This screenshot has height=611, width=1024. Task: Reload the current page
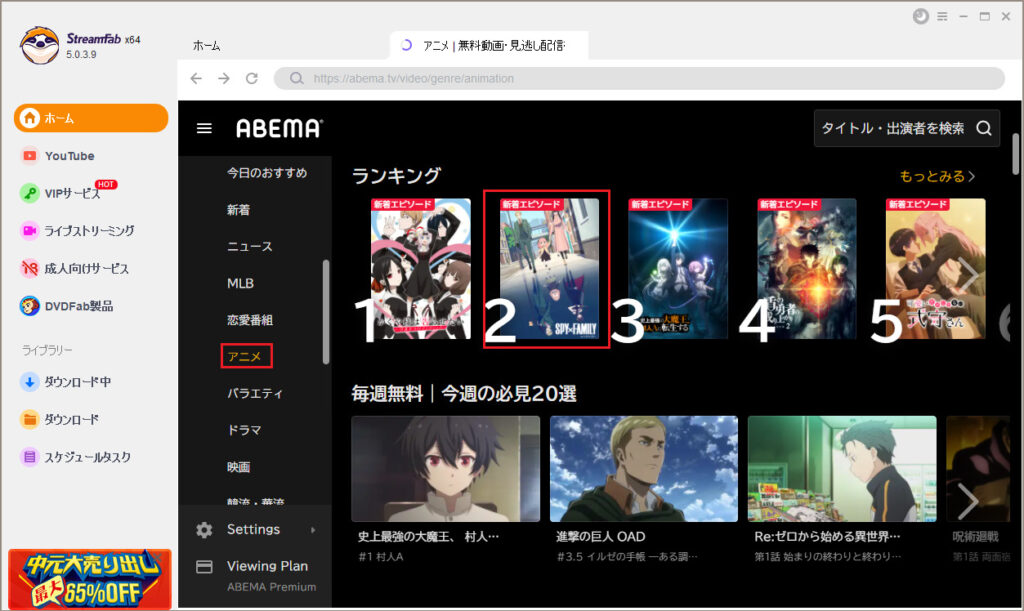click(251, 78)
